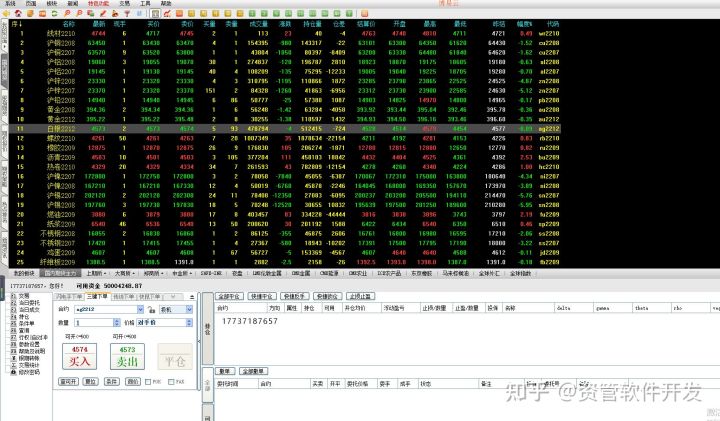Image resolution: width=720 pixels, height=421 pixels.
Task: Open the 特色功能 menu
Action: click(x=98, y=3)
